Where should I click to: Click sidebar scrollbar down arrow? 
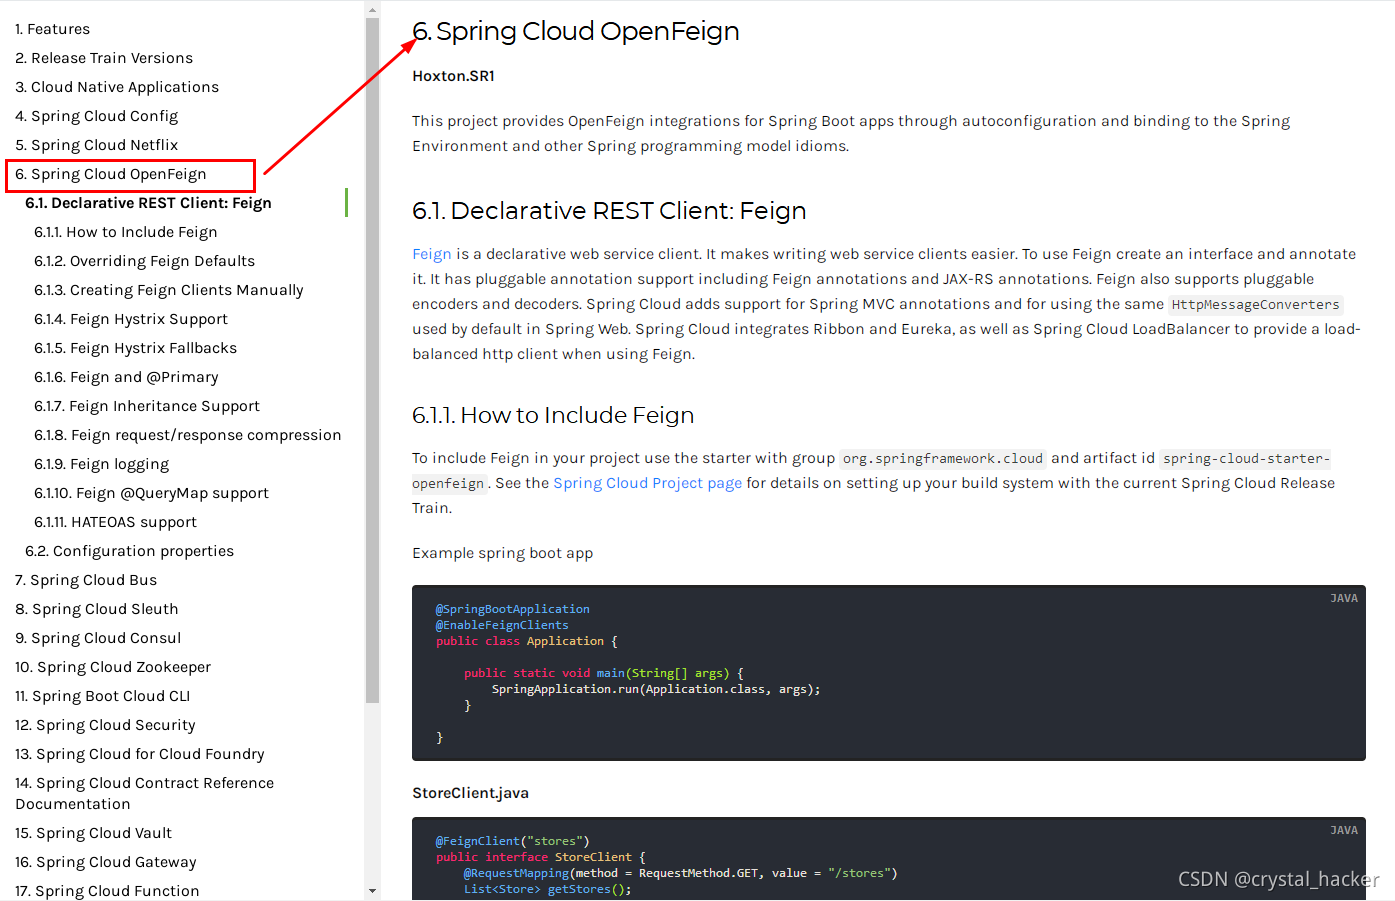click(x=372, y=890)
